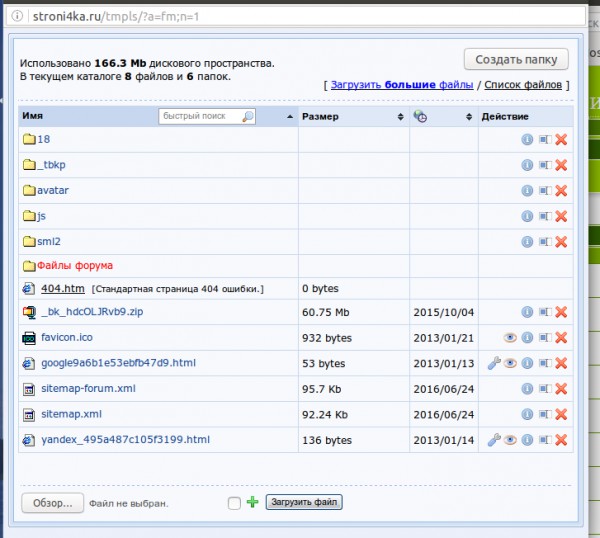Click the Обзор... file browse button
The width and height of the screenshot is (600, 538).
click(52, 503)
